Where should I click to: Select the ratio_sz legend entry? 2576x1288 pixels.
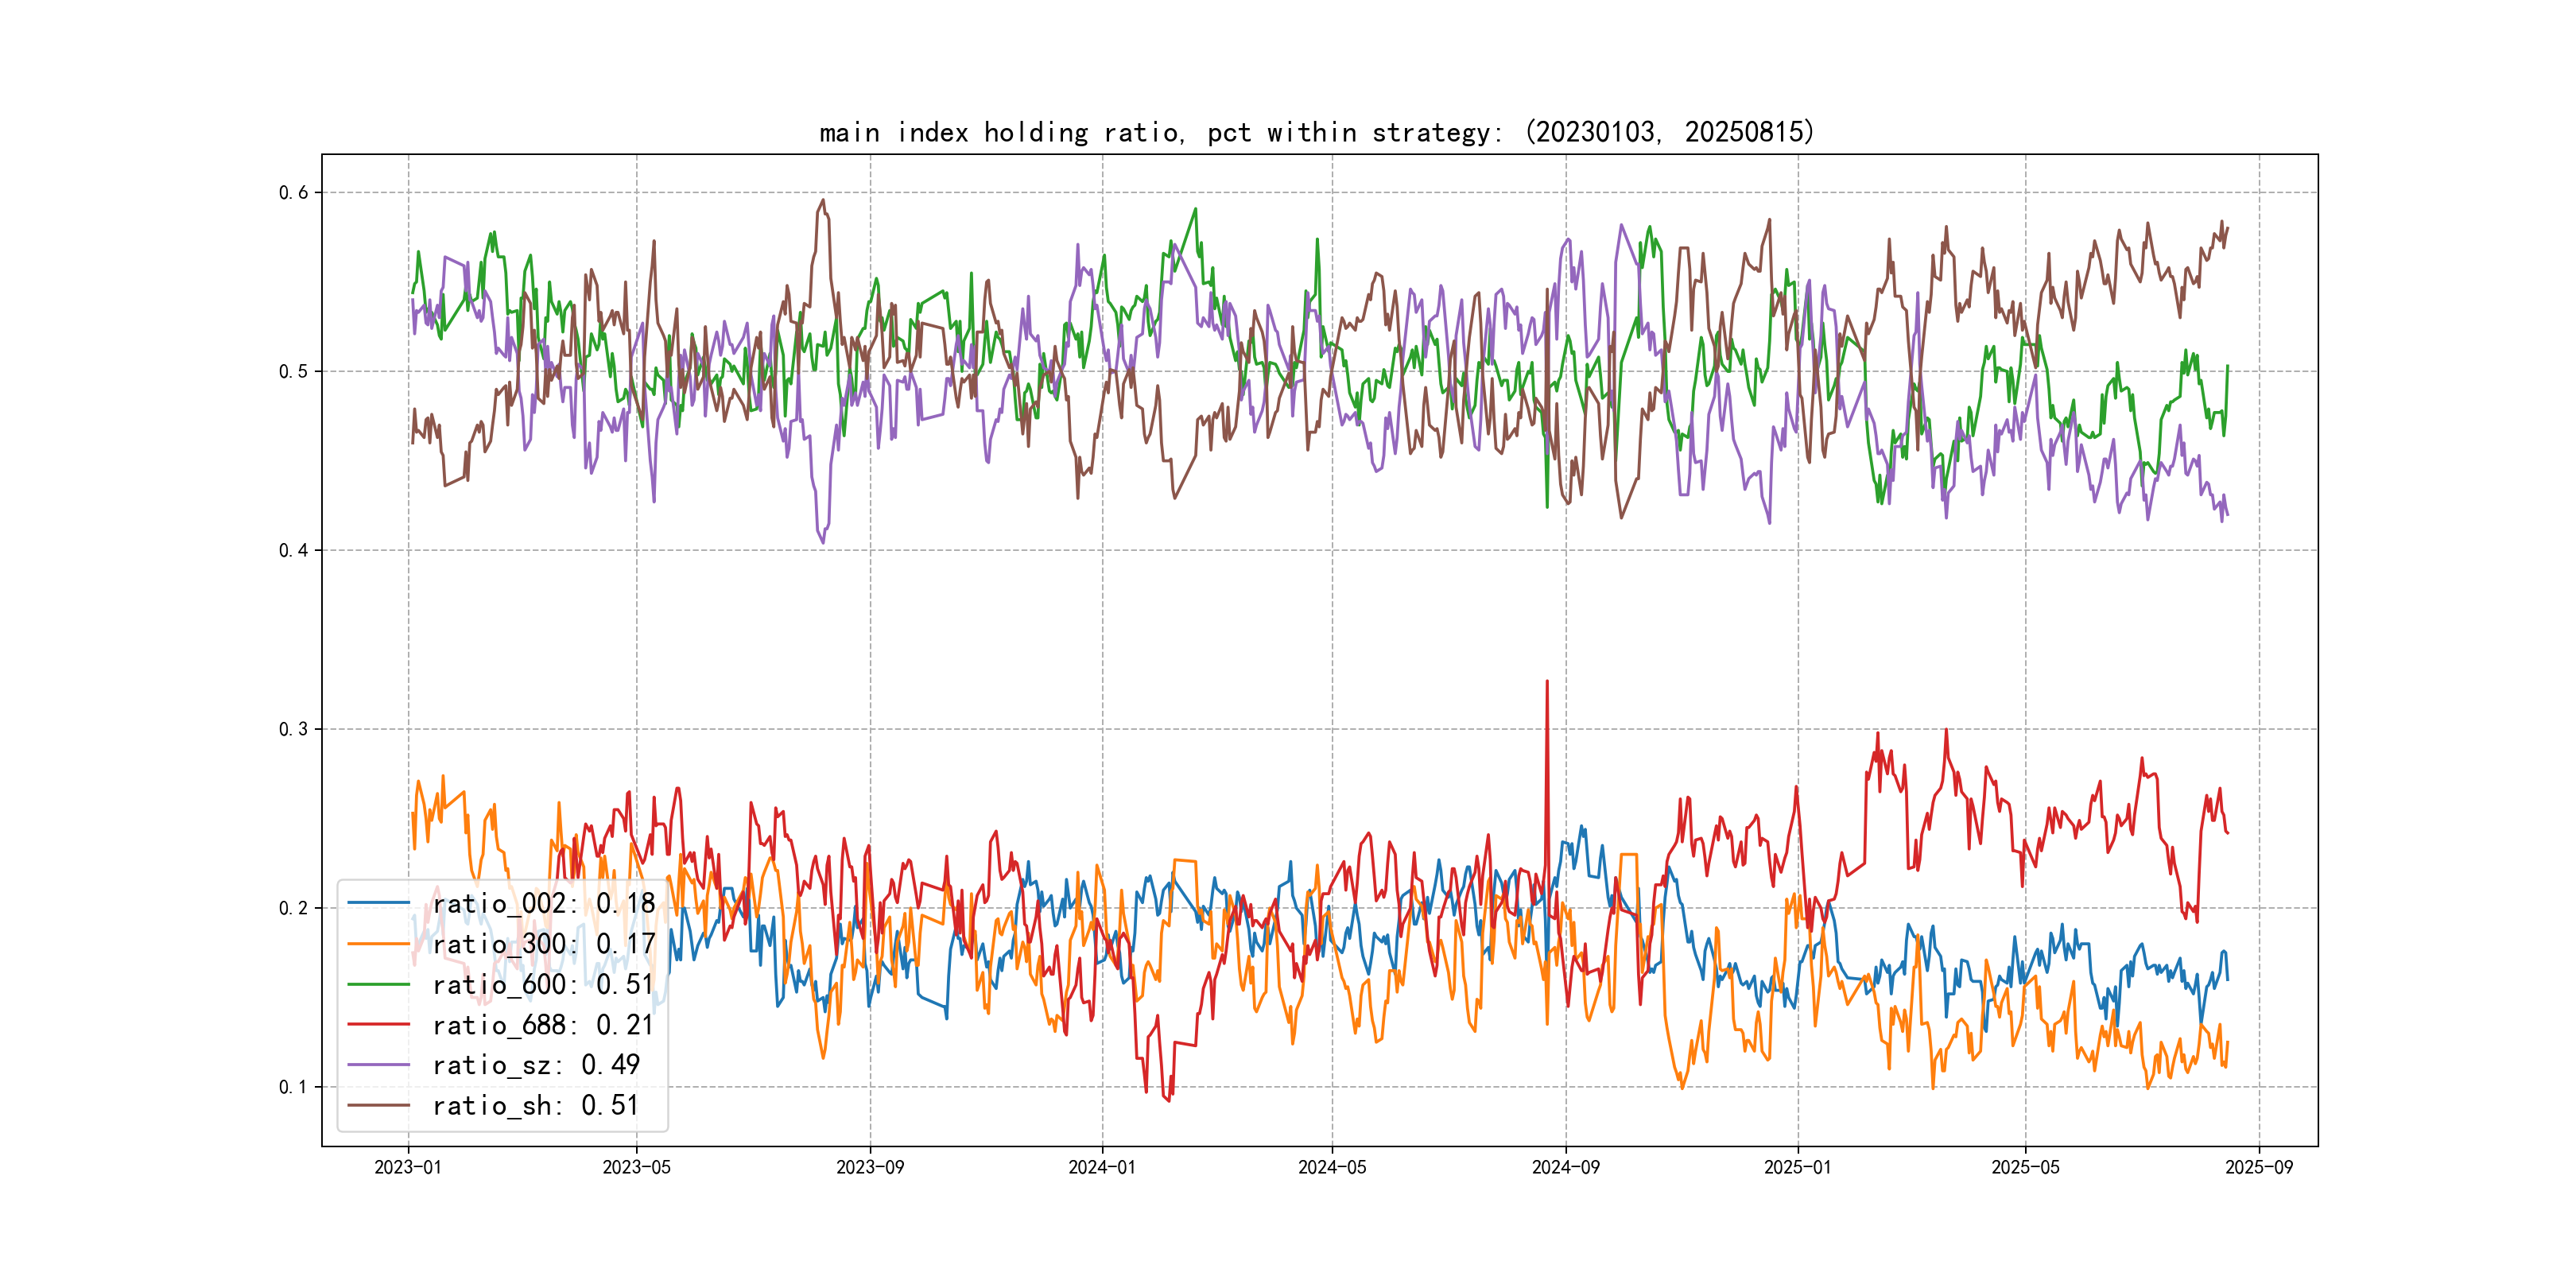[x=535, y=1065]
